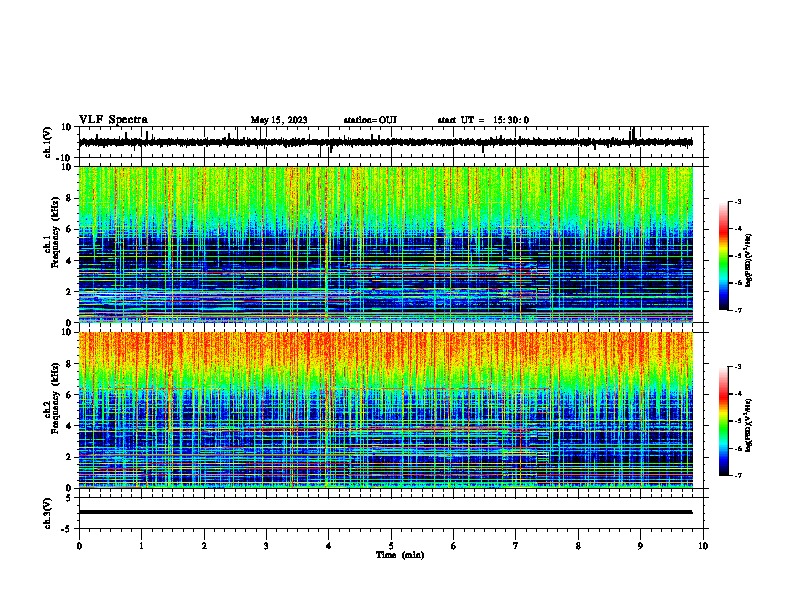
Task: Click the ch.1 spectrogram color scale bar
Action: (x=724, y=256)
